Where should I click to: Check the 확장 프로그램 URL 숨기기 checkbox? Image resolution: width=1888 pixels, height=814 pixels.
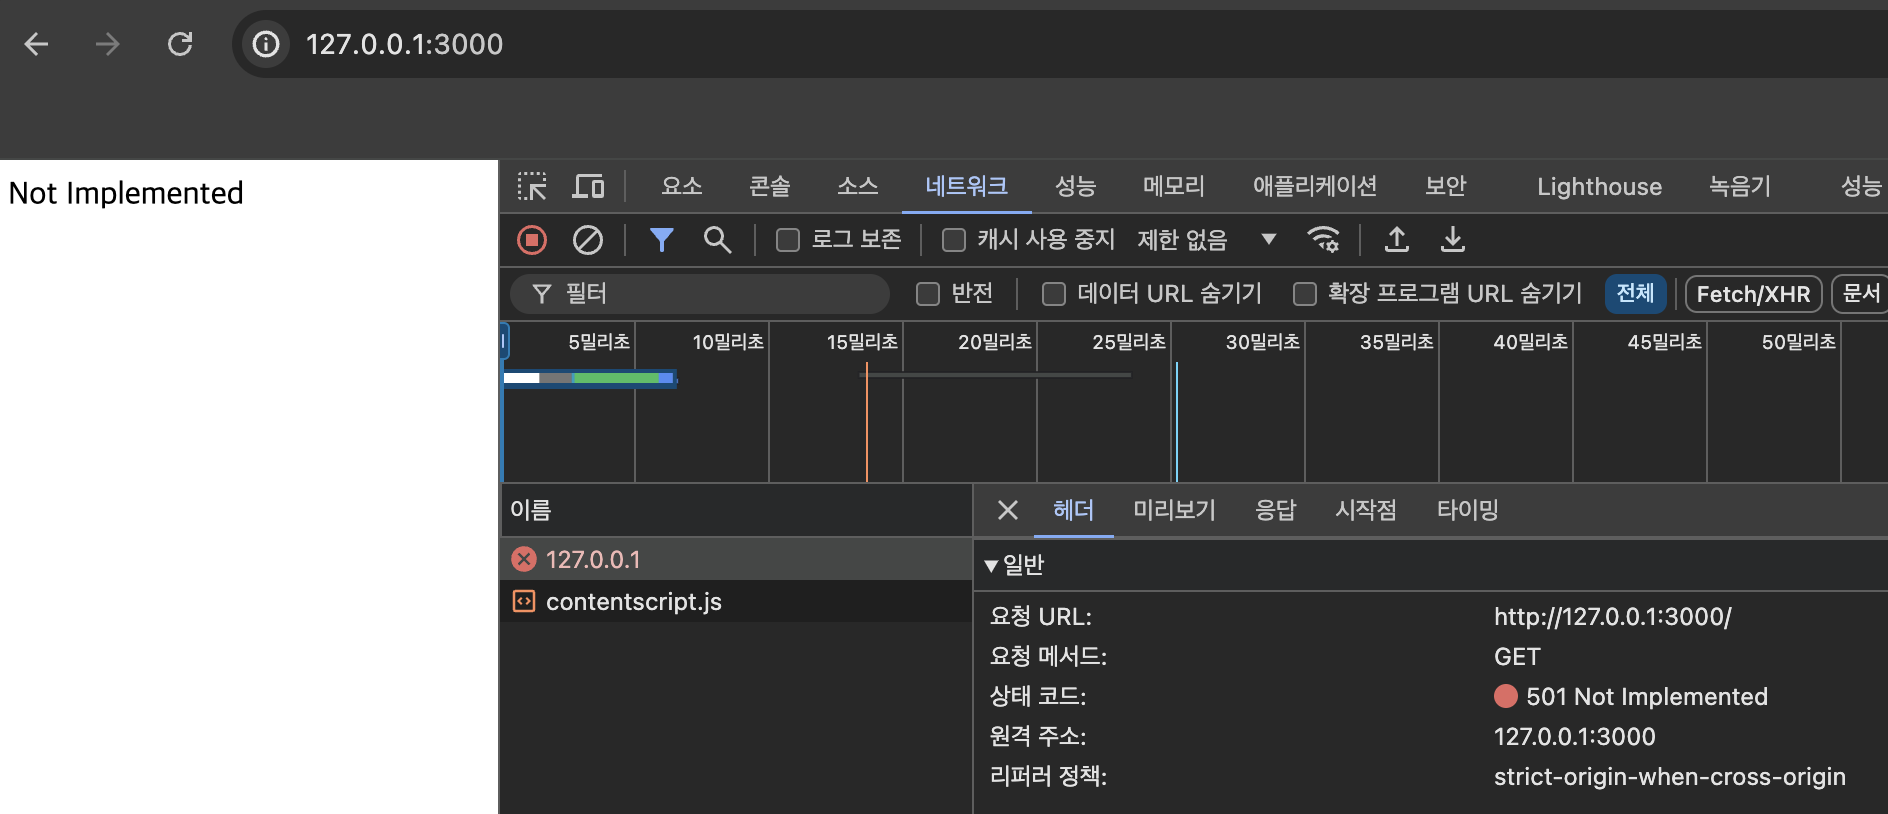[1305, 294]
